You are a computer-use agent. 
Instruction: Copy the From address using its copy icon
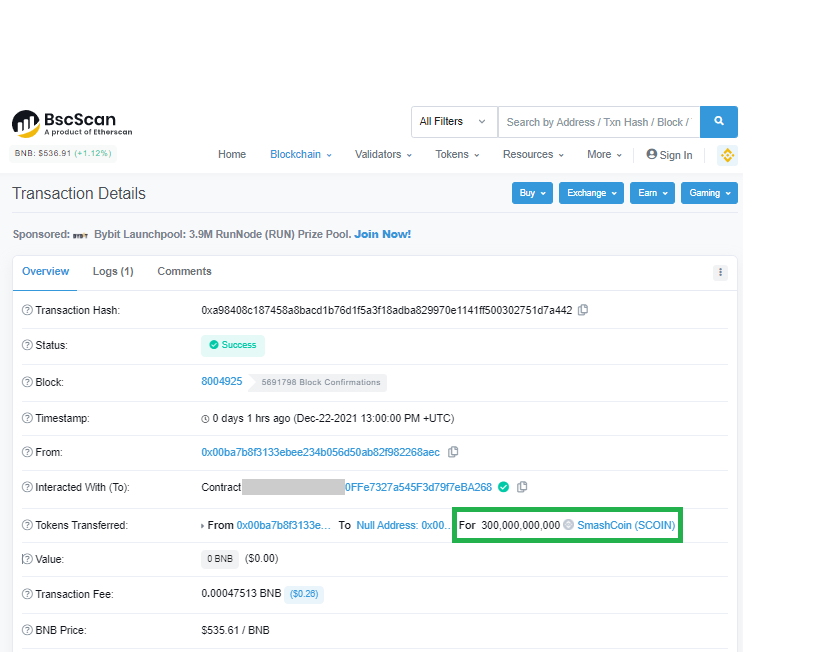(453, 452)
